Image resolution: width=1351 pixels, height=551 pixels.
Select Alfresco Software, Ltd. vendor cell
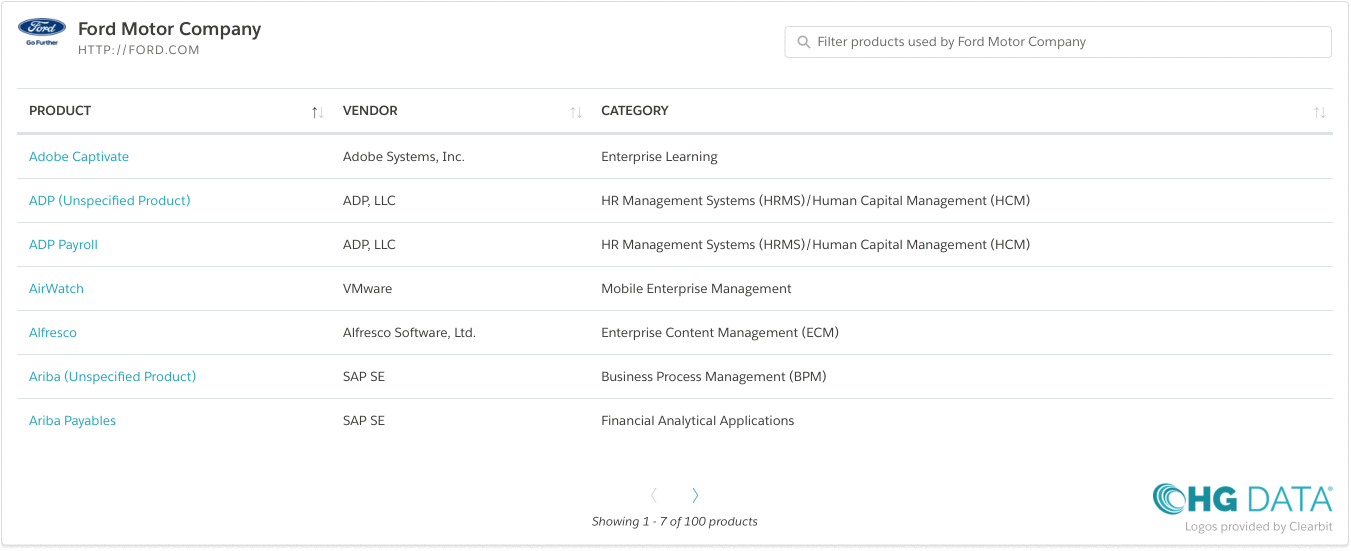409,332
